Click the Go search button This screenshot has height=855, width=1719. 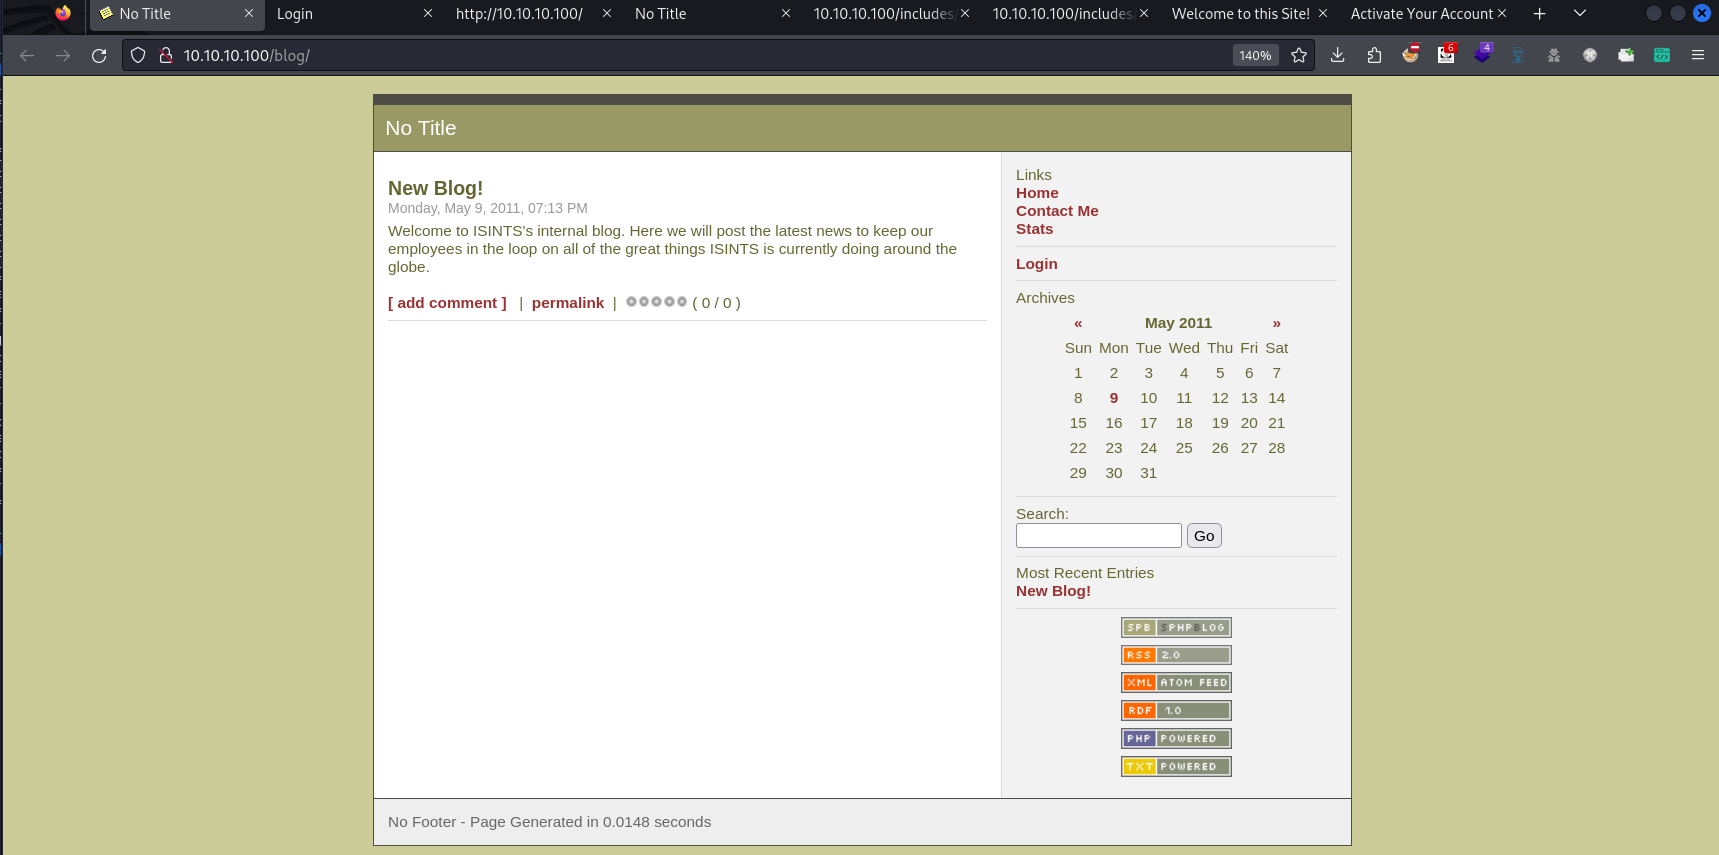click(1204, 536)
